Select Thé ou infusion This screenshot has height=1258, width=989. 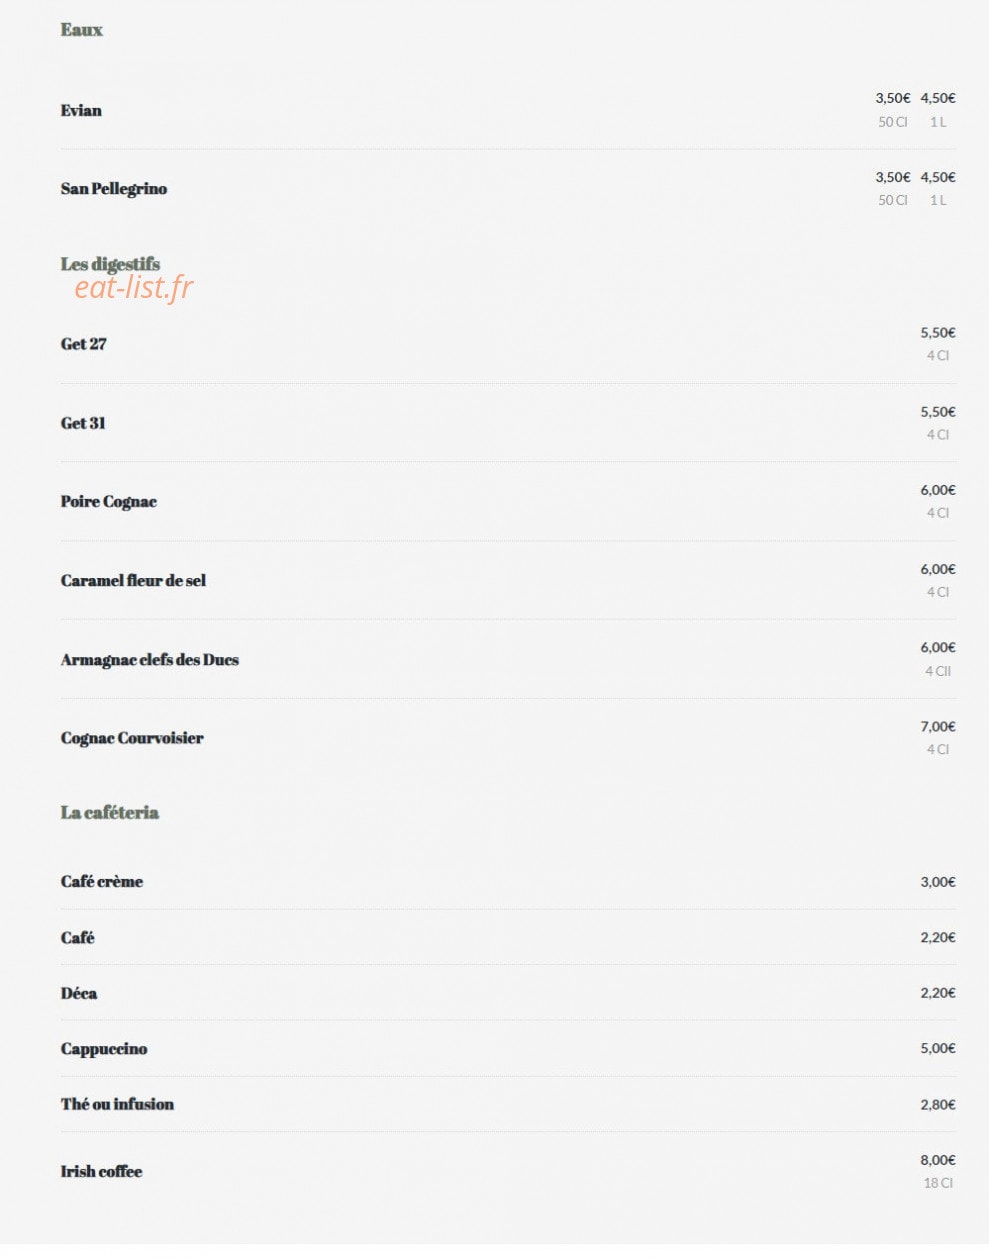click(117, 1104)
